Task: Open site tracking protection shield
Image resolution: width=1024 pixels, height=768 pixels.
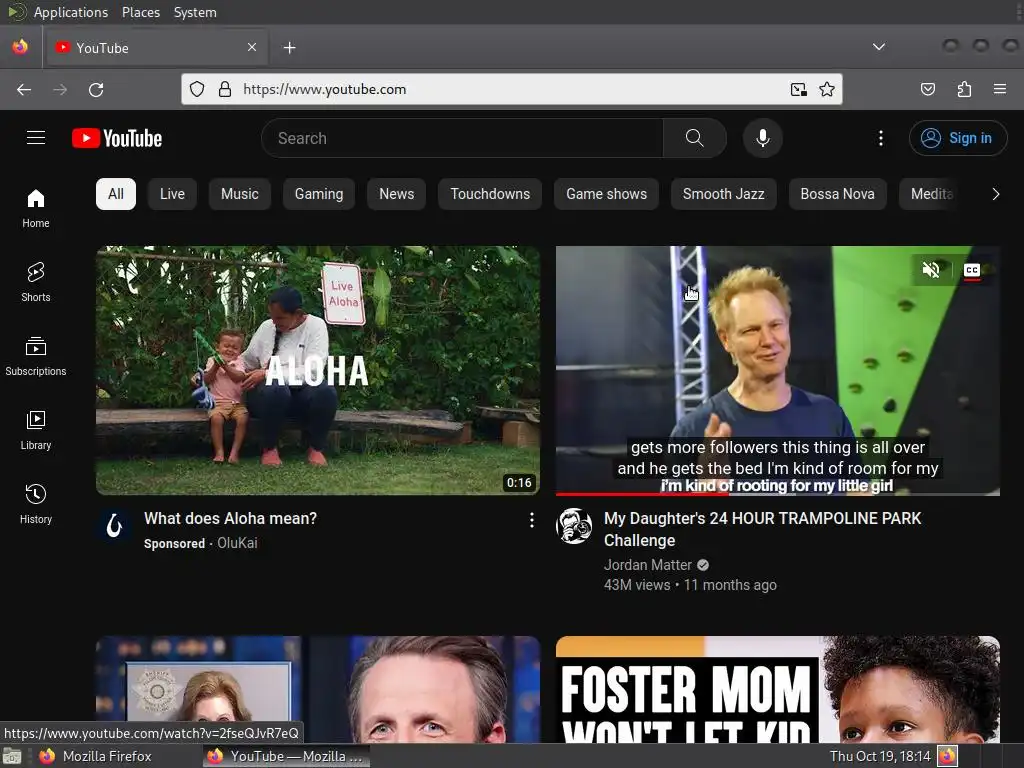Action: tap(197, 89)
